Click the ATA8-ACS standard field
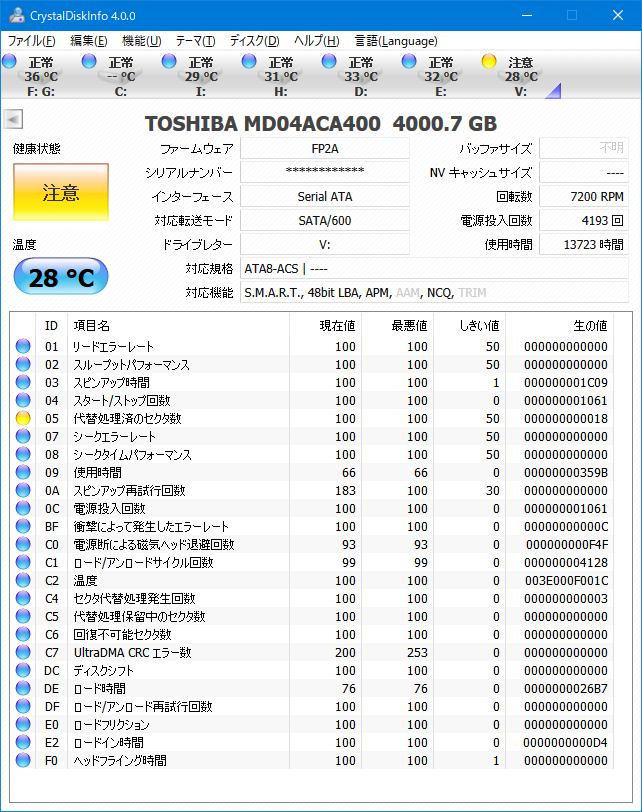The width and height of the screenshot is (642, 812). coord(434,268)
